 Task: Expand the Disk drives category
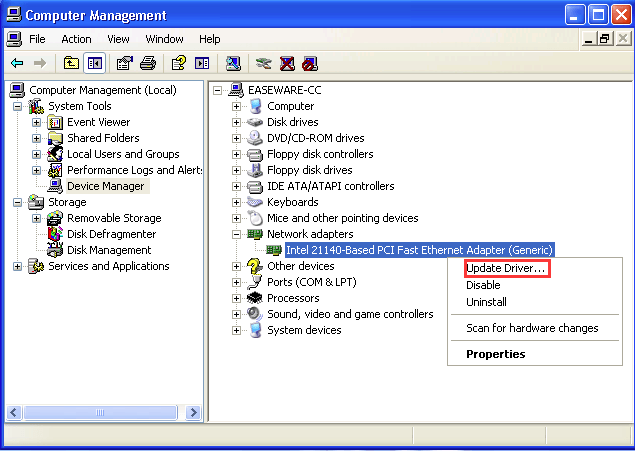pyautogui.click(x=237, y=122)
